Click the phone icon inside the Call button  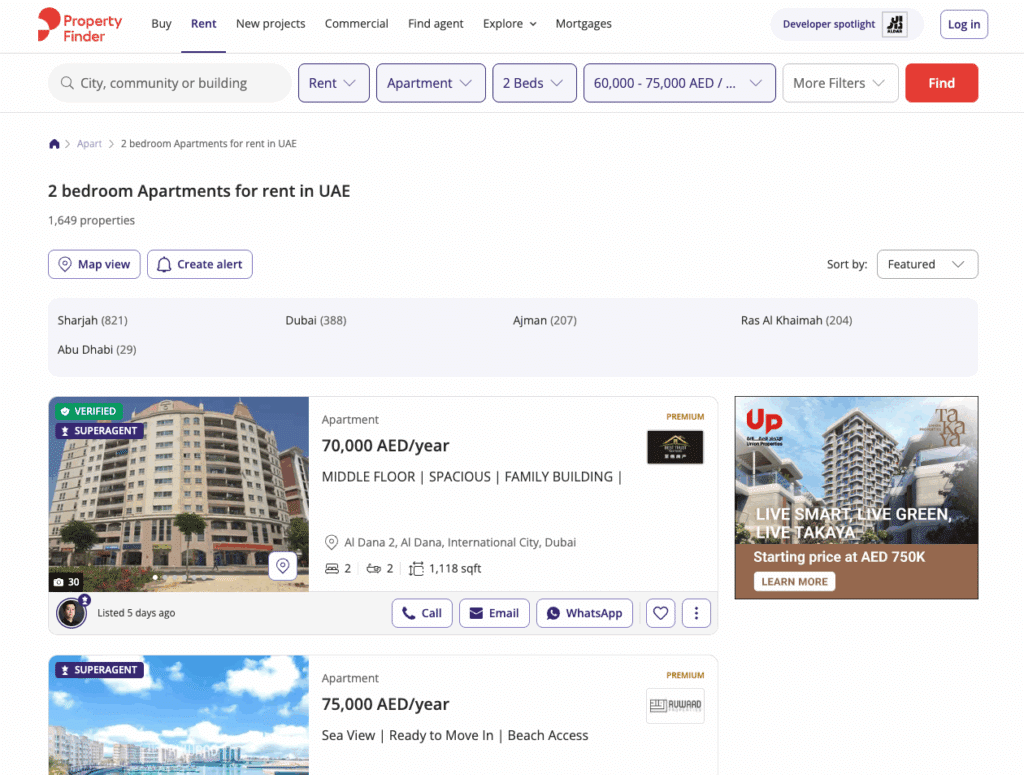(x=406, y=612)
